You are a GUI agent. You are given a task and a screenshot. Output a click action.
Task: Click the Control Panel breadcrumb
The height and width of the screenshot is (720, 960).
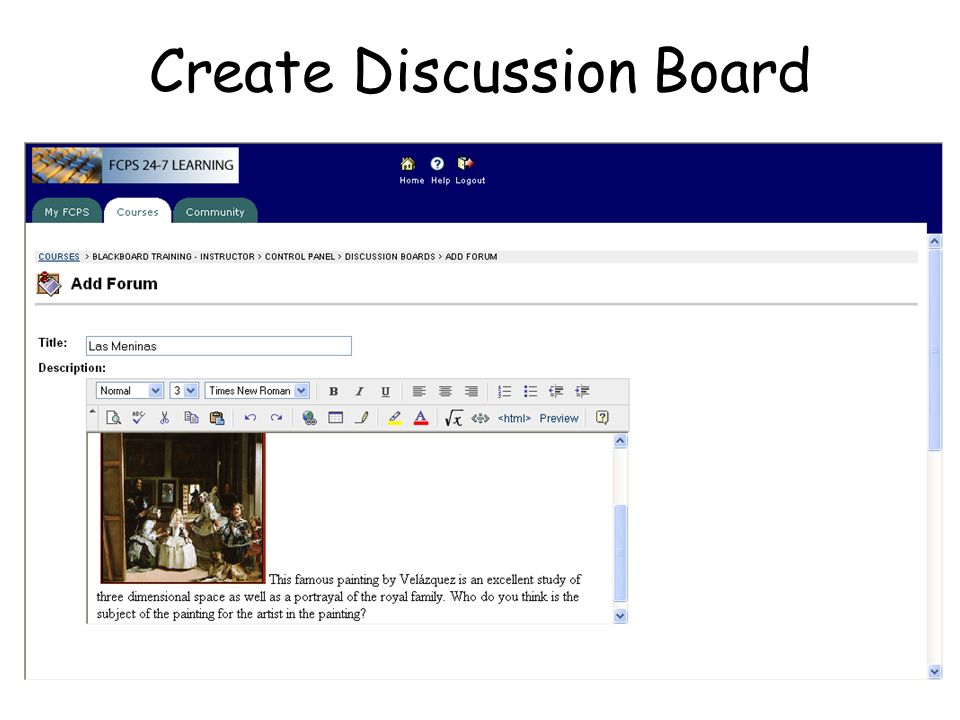[300, 257]
